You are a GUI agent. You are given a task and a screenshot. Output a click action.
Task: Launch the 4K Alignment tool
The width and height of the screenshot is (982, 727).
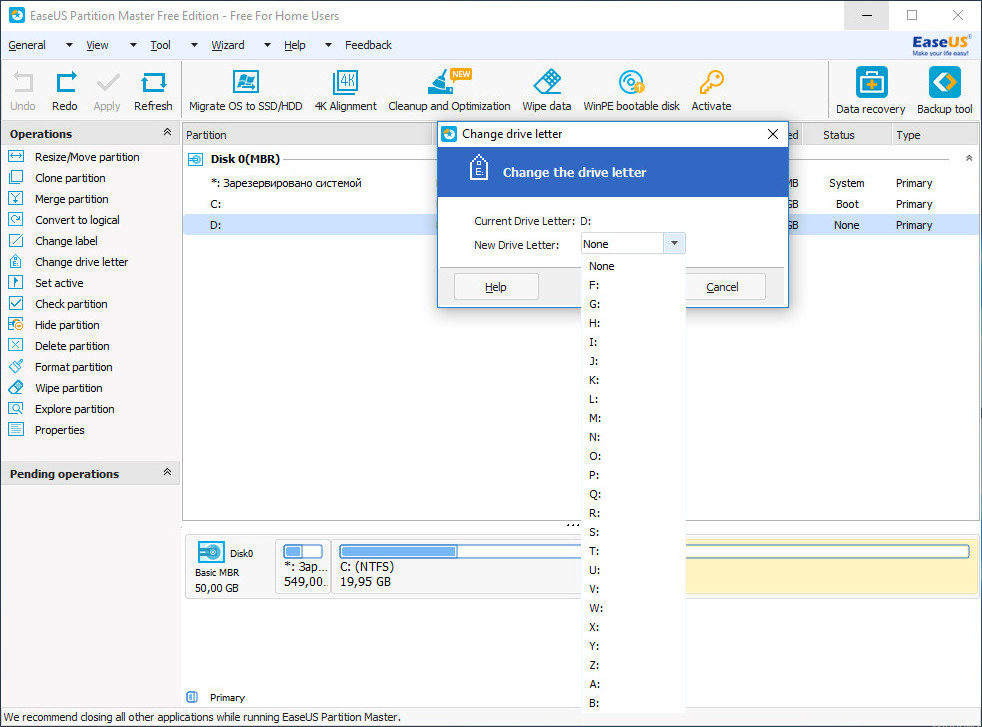point(346,91)
